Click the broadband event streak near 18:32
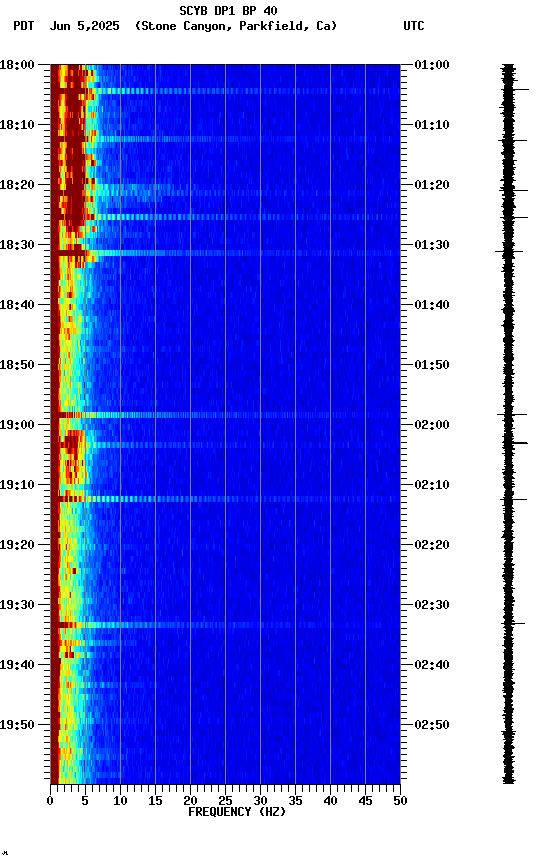The width and height of the screenshot is (552, 864). coord(225,253)
